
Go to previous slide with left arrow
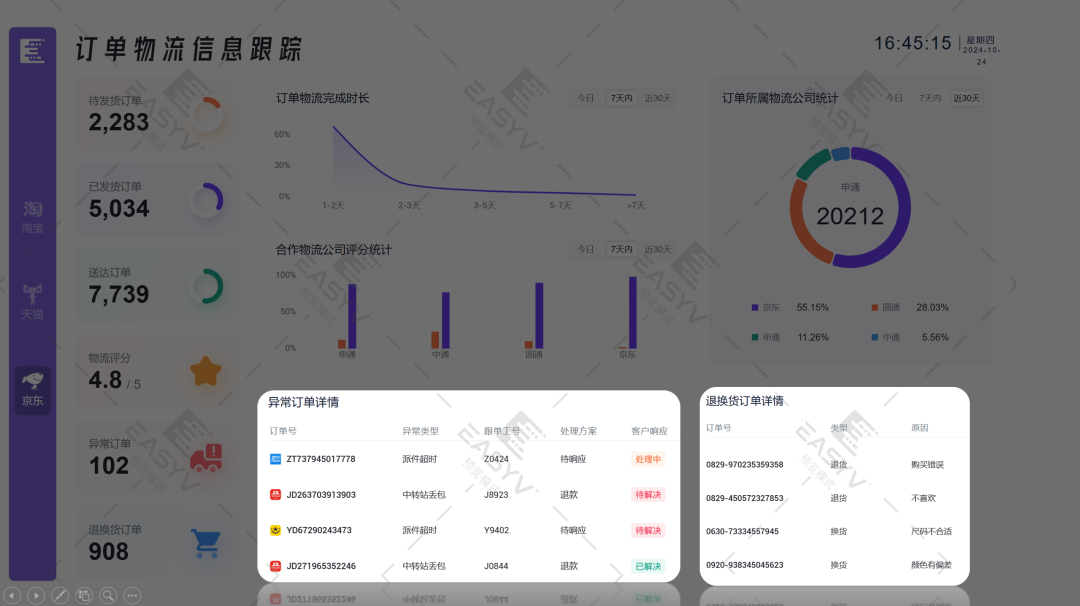click(12, 595)
